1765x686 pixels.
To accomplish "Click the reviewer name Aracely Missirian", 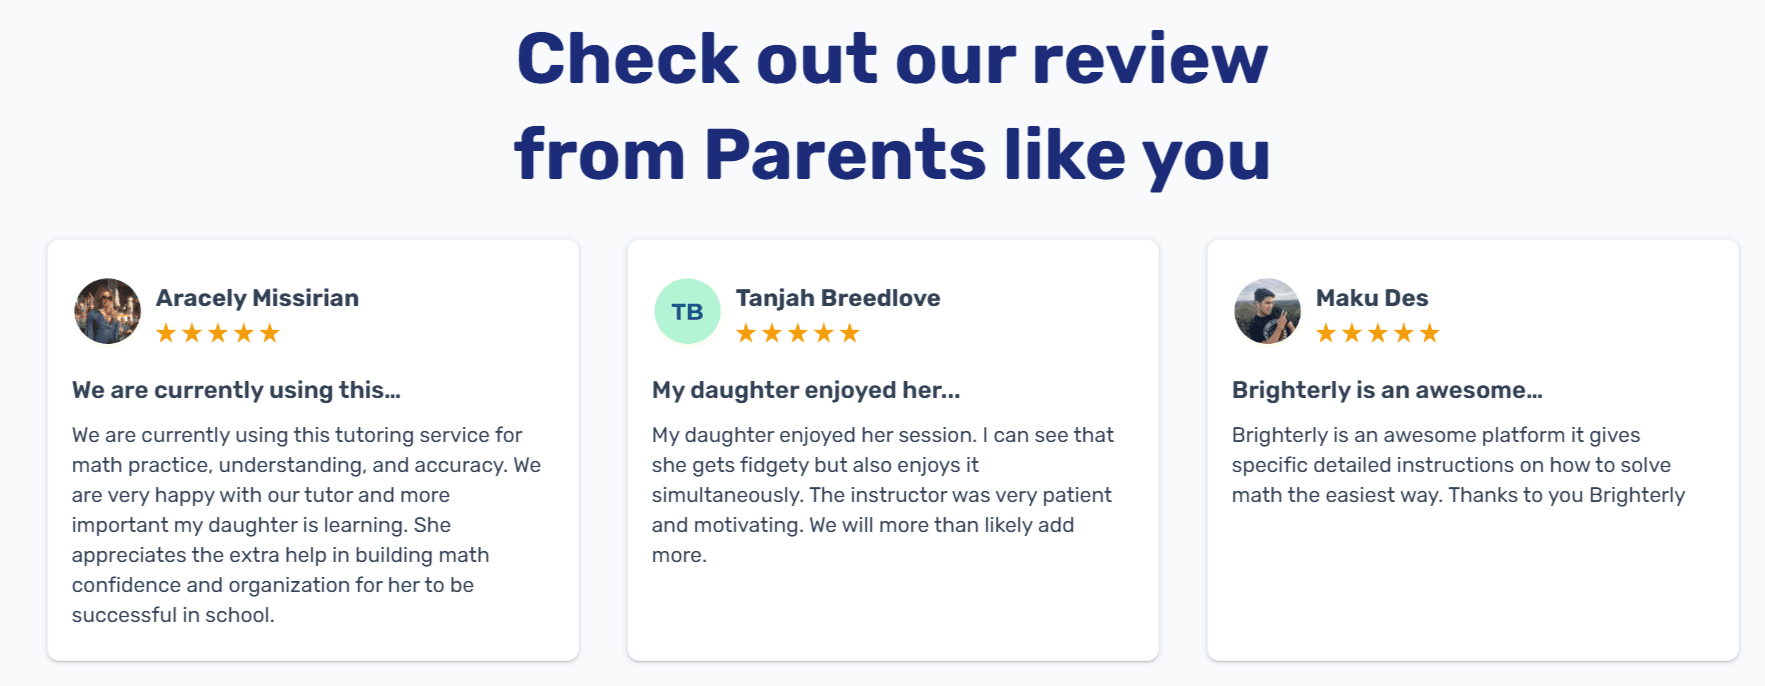I will pyautogui.click(x=257, y=298).
